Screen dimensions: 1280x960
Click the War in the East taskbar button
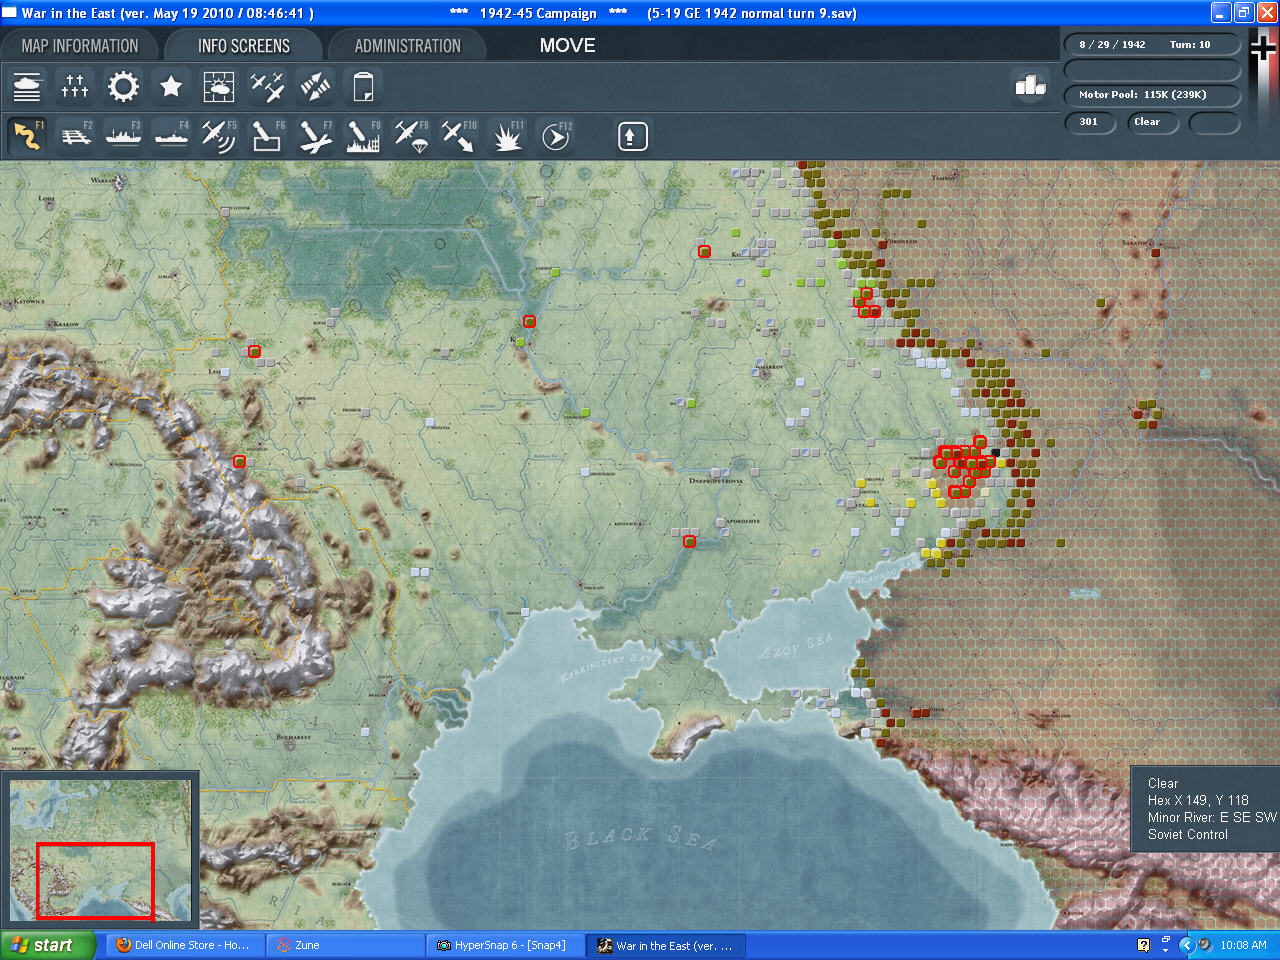[x=665, y=945]
